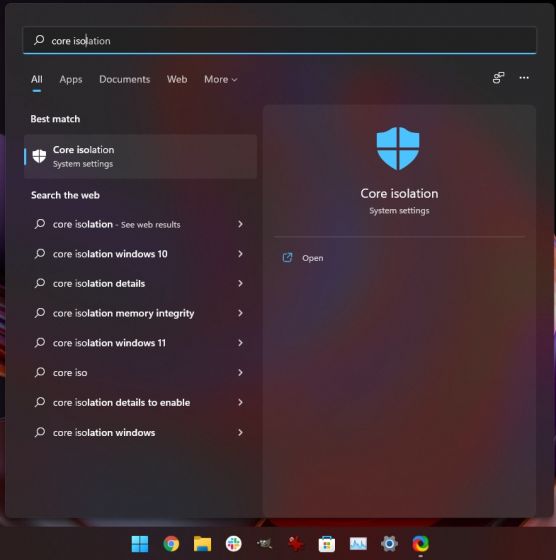Expand arrow for core isolation memory integrity

(x=240, y=313)
